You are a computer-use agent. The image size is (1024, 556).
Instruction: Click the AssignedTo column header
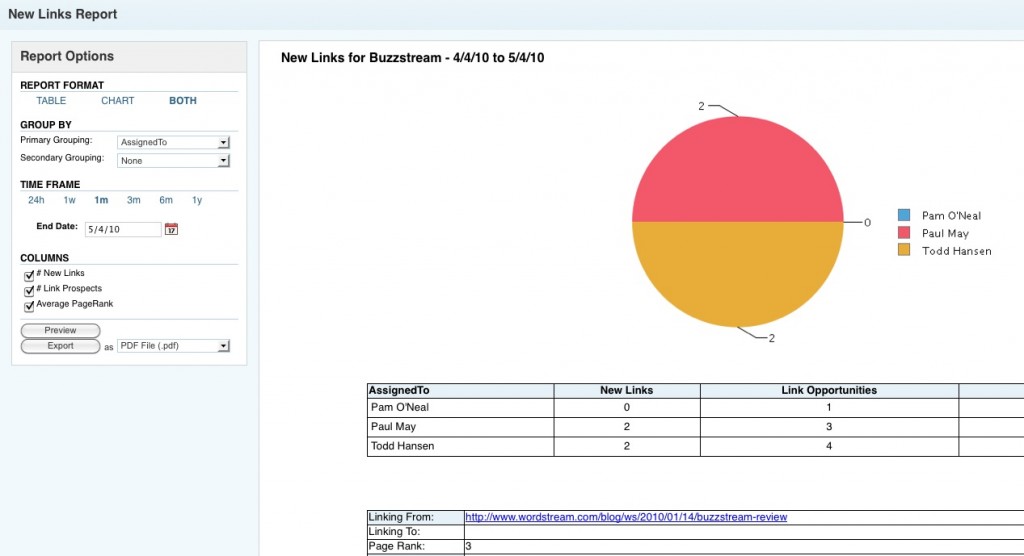pos(460,391)
